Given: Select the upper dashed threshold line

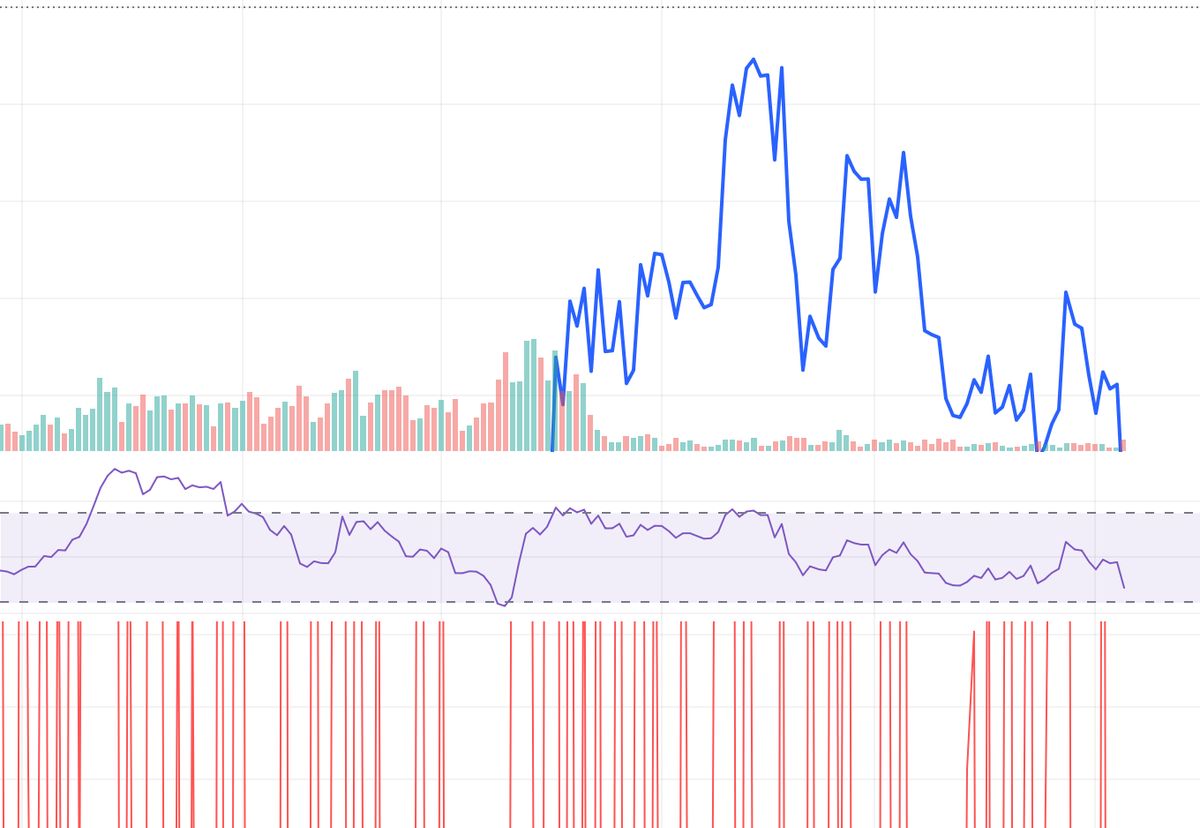Looking at the screenshot, I should tap(300, 513).
